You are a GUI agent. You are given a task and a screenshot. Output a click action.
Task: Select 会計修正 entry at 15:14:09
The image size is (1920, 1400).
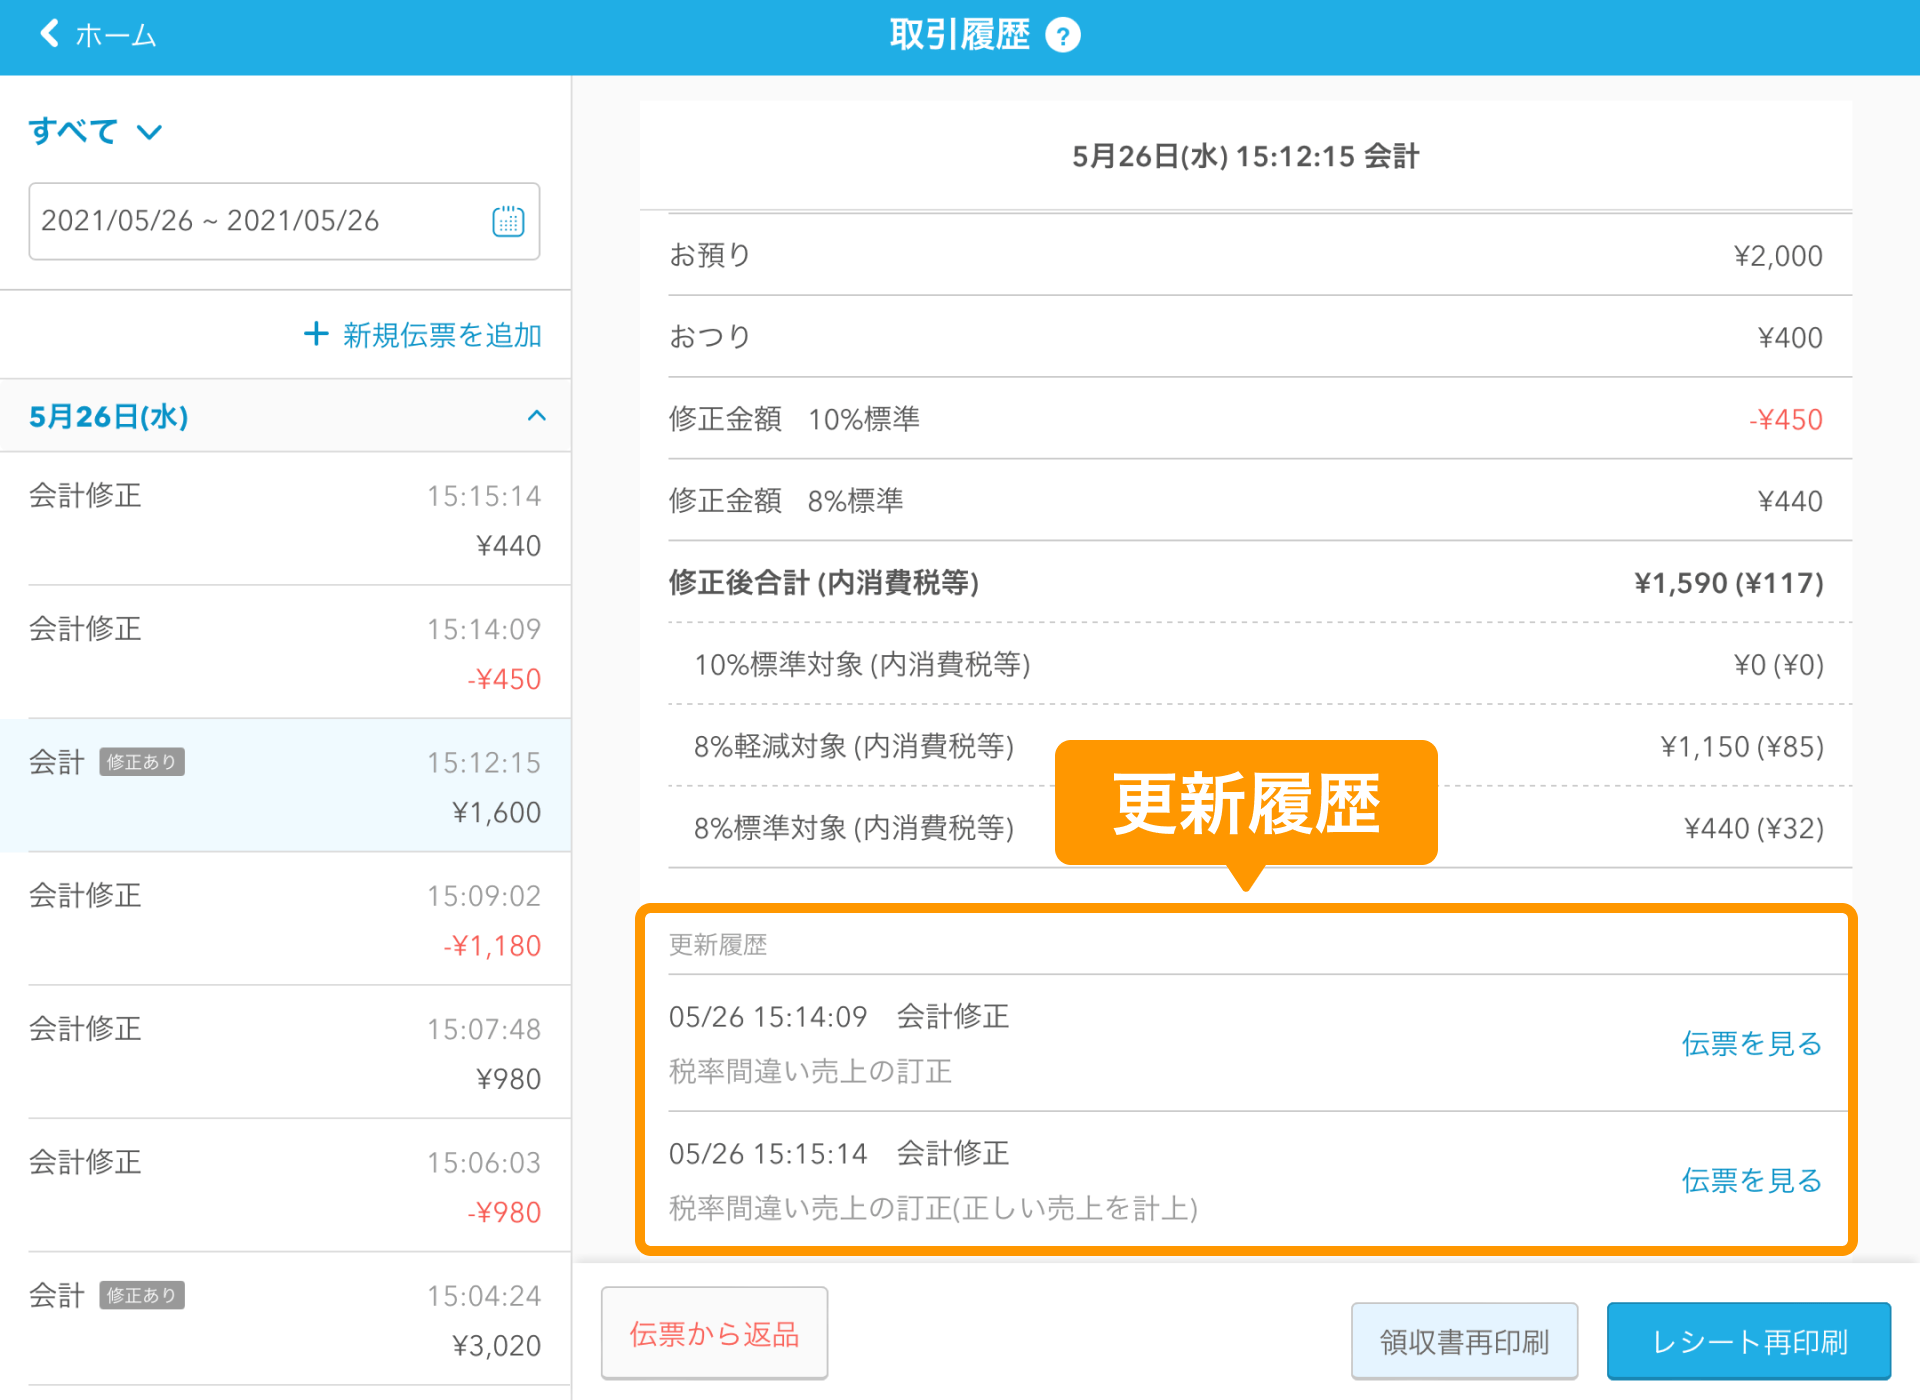(285, 652)
